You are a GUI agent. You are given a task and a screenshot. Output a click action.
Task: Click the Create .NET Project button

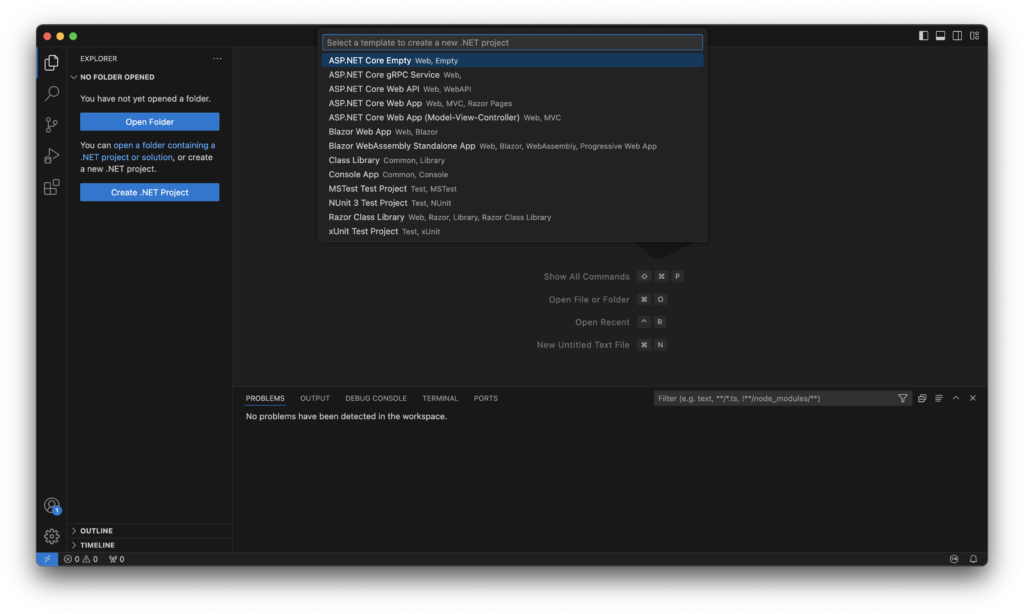pyautogui.click(x=149, y=192)
